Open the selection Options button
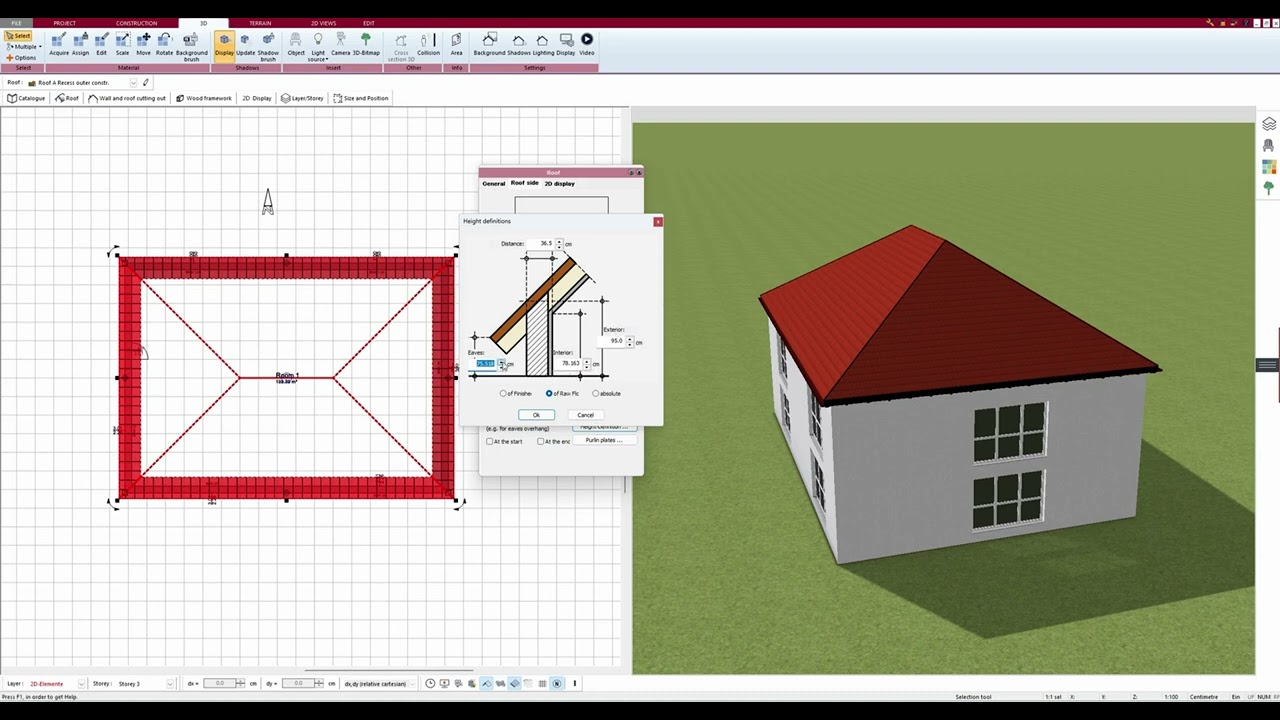The width and height of the screenshot is (1280, 720). tap(20, 58)
